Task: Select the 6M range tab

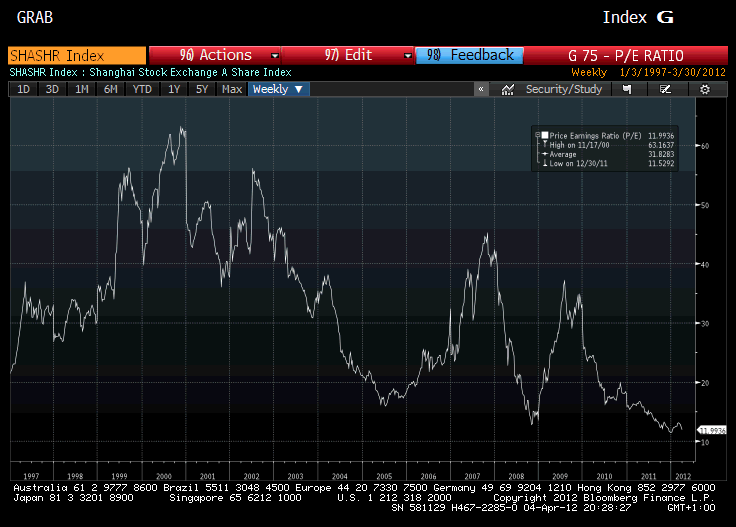Action: pyautogui.click(x=111, y=89)
